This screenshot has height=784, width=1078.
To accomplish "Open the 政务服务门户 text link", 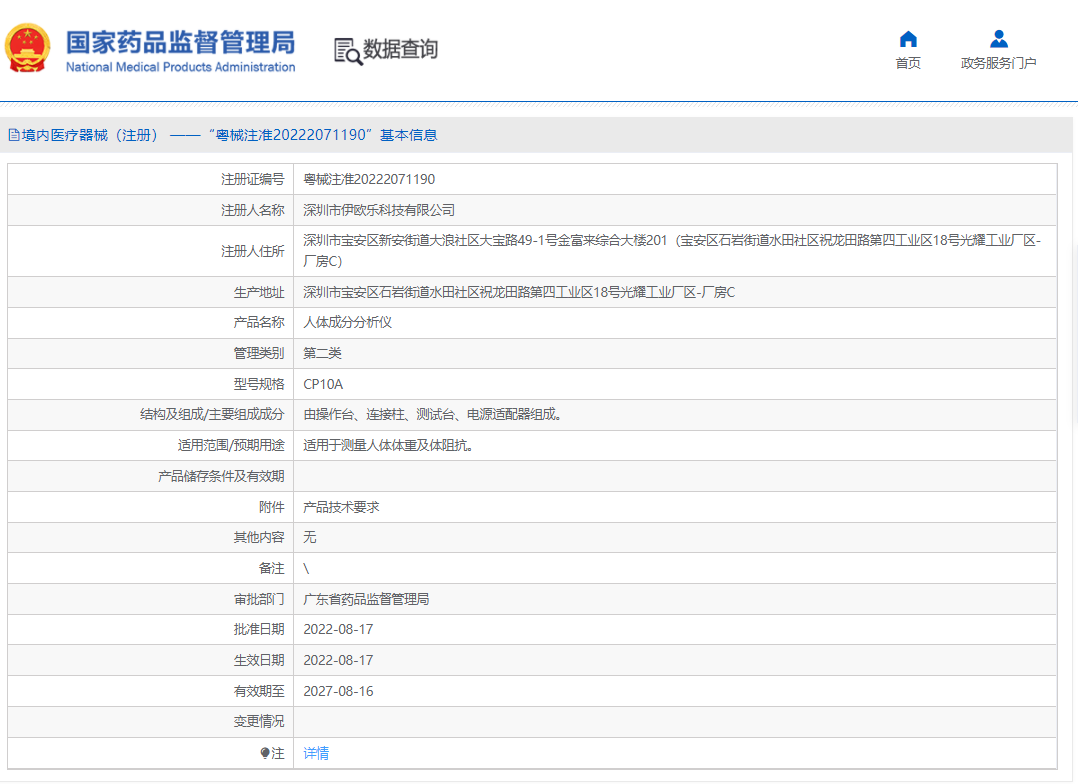I will click(998, 64).
